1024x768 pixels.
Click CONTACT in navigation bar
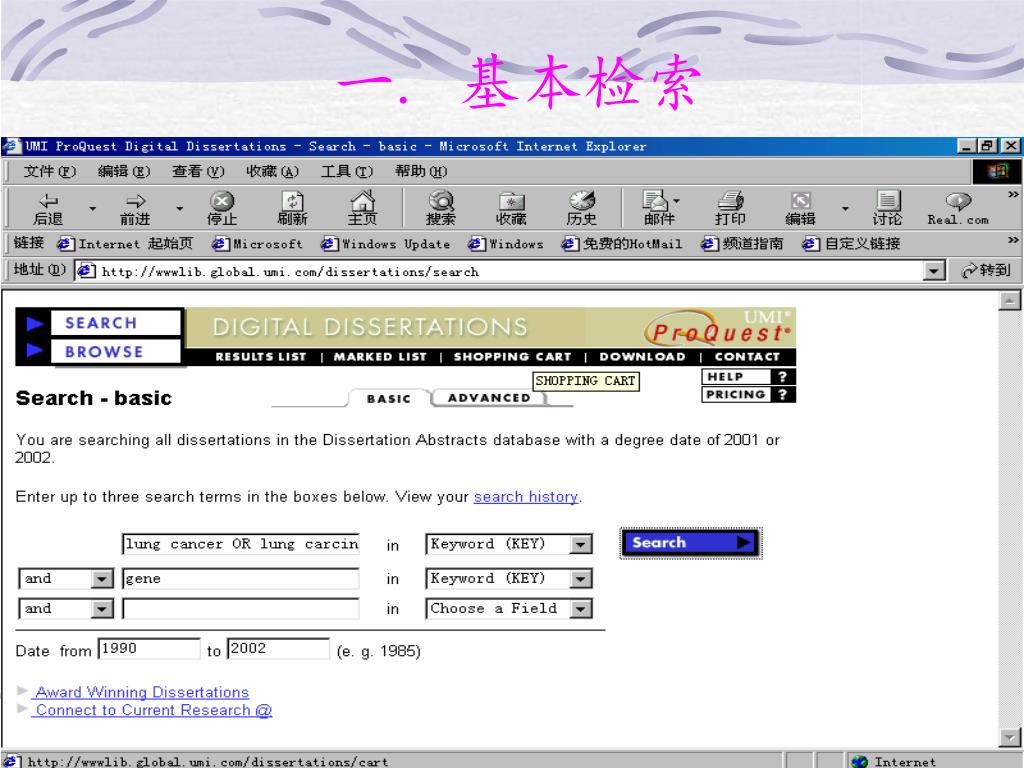(x=747, y=357)
